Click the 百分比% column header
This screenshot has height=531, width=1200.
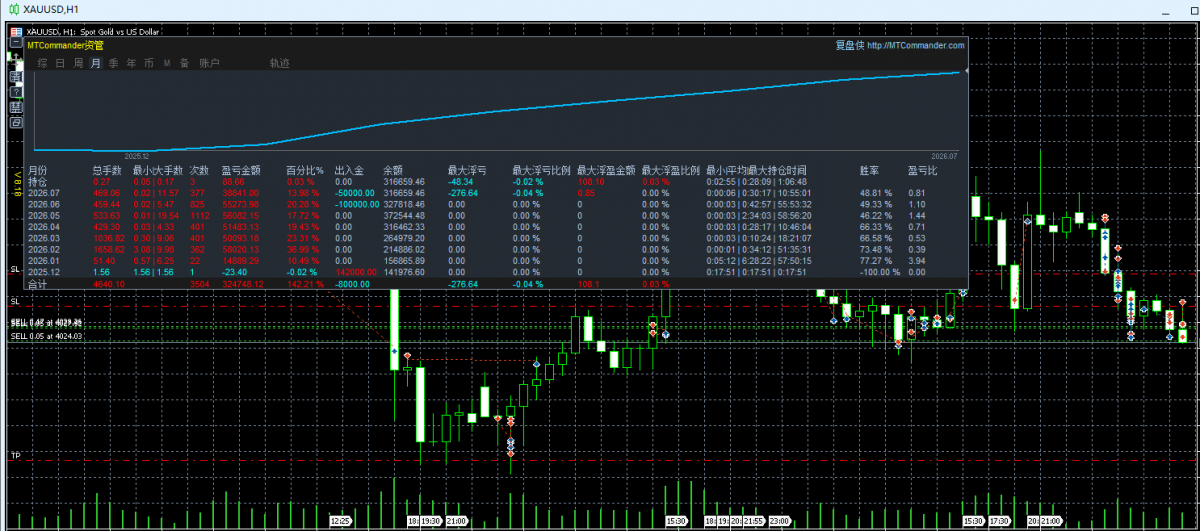click(x=305, y=171)
